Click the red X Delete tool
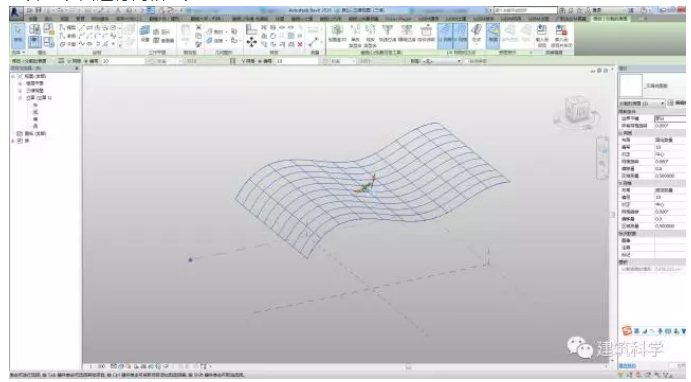Screen dimensions: 691x382 point(300,45)
